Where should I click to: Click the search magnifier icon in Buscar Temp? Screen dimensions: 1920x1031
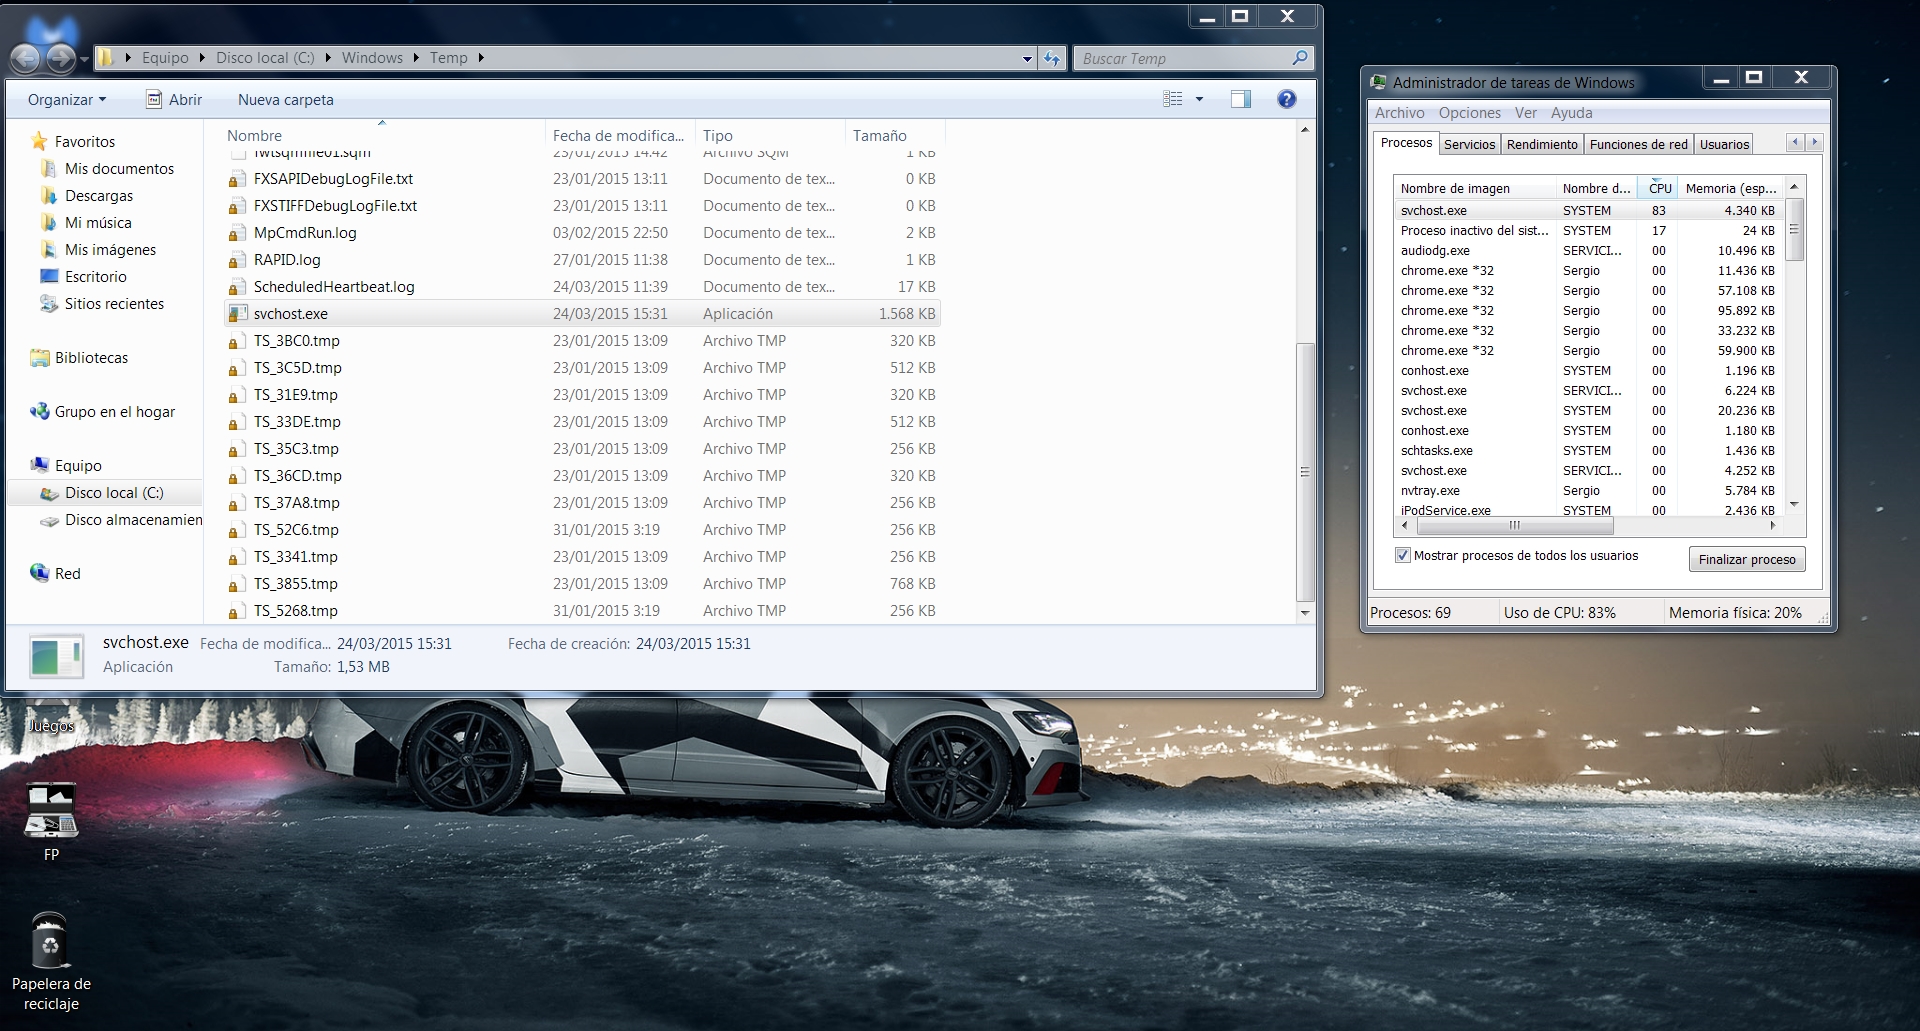click(x=1299, y=58)
